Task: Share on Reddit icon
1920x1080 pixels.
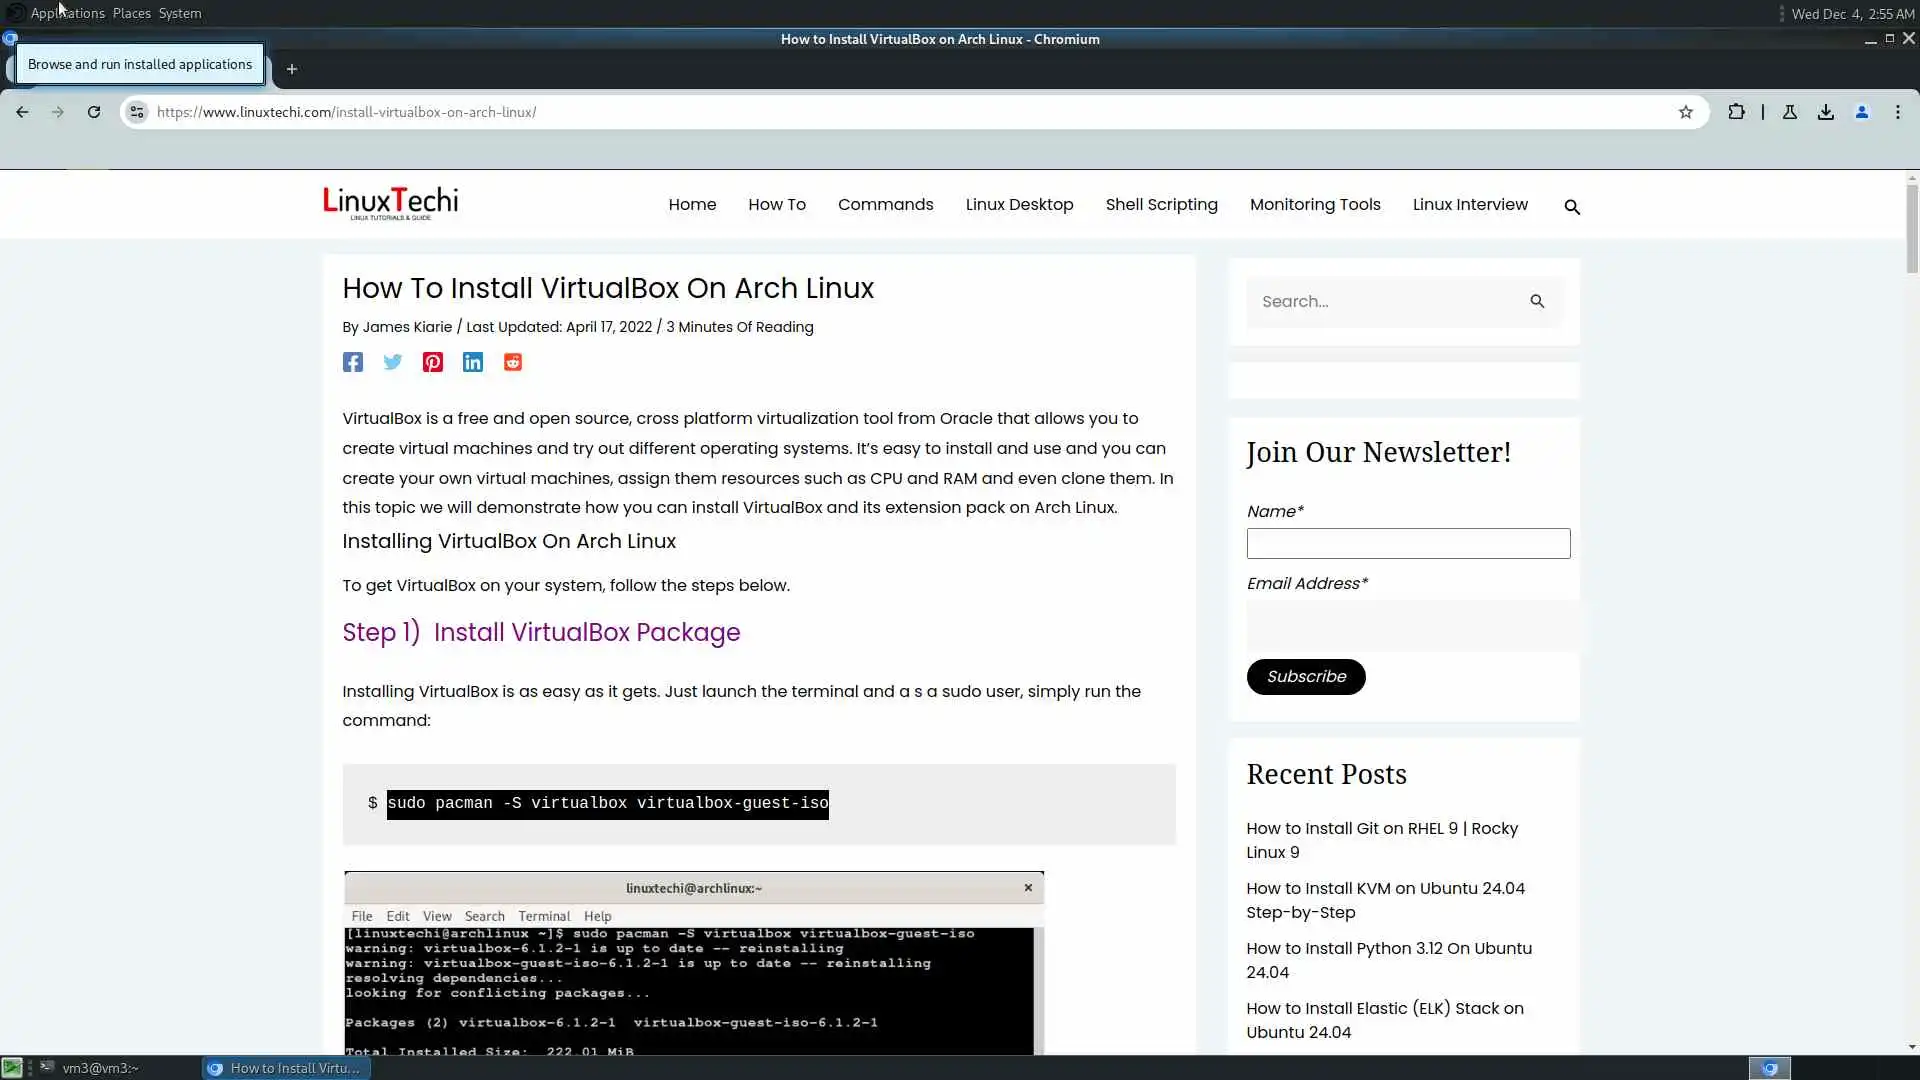Action: coord(513,362)
